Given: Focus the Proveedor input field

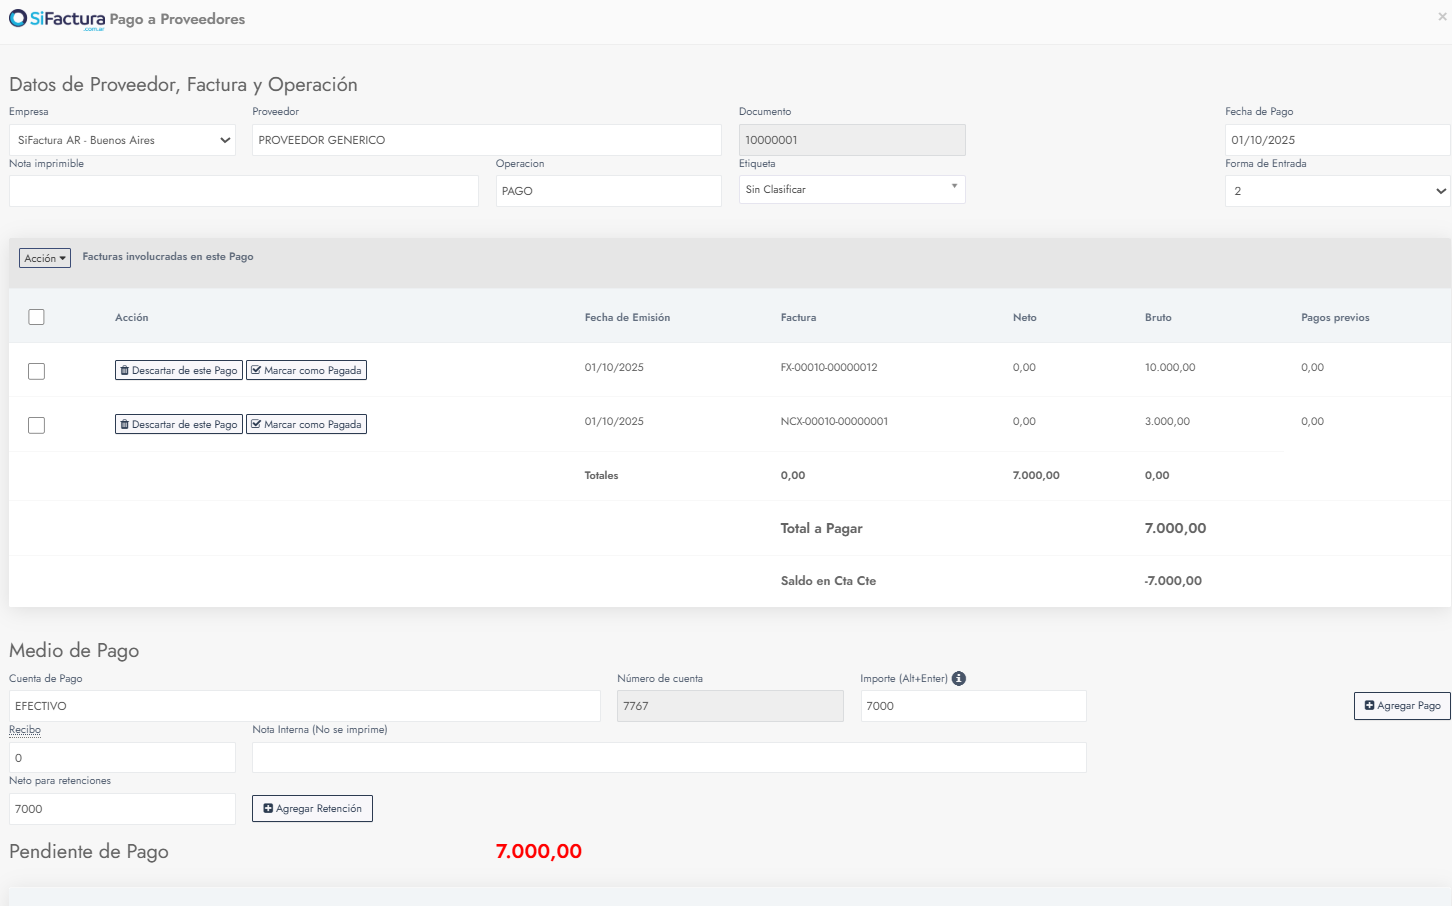Looking at the screenshot, I should tap(486, 140).
